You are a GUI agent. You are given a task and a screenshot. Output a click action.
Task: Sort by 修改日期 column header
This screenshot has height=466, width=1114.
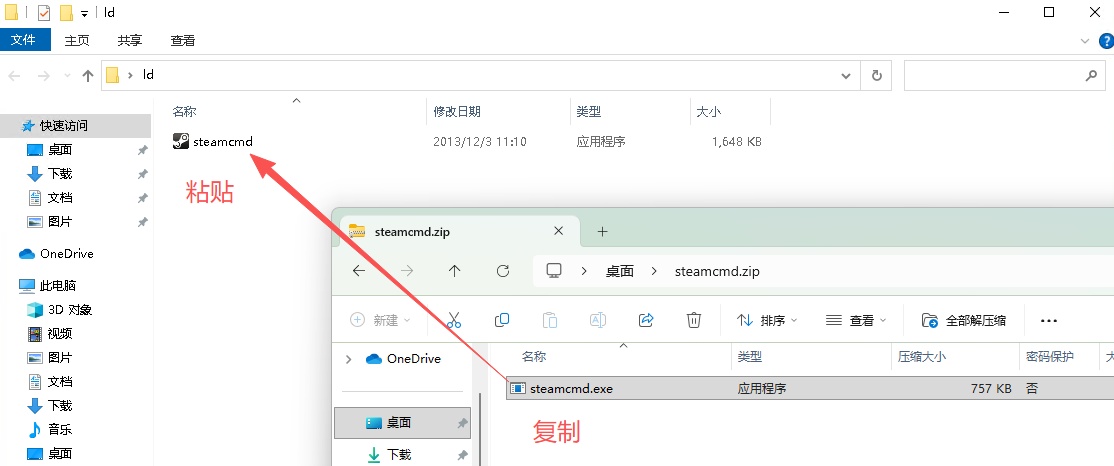click(457, 112)
